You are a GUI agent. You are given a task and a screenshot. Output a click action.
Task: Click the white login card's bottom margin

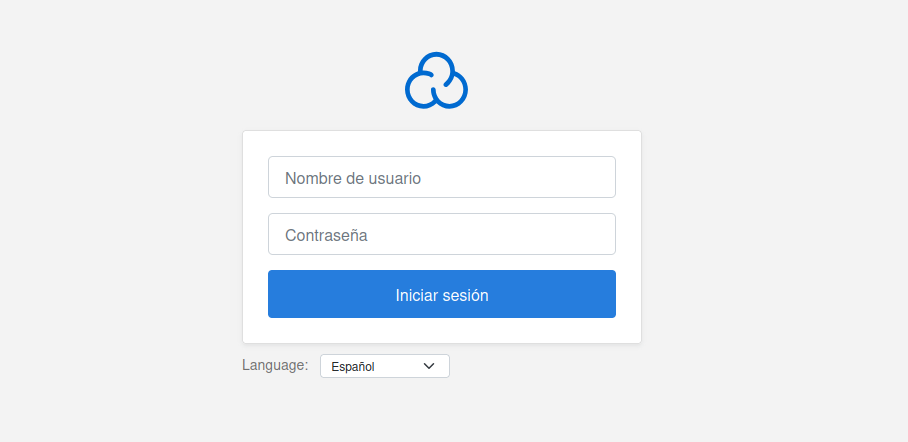[x=441, y=331]
